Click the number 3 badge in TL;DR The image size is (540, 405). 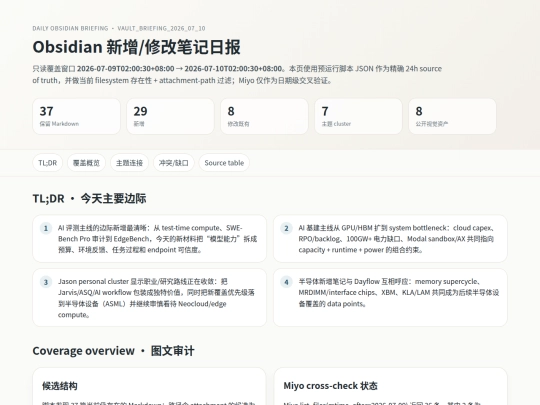[x=45, y=282]
